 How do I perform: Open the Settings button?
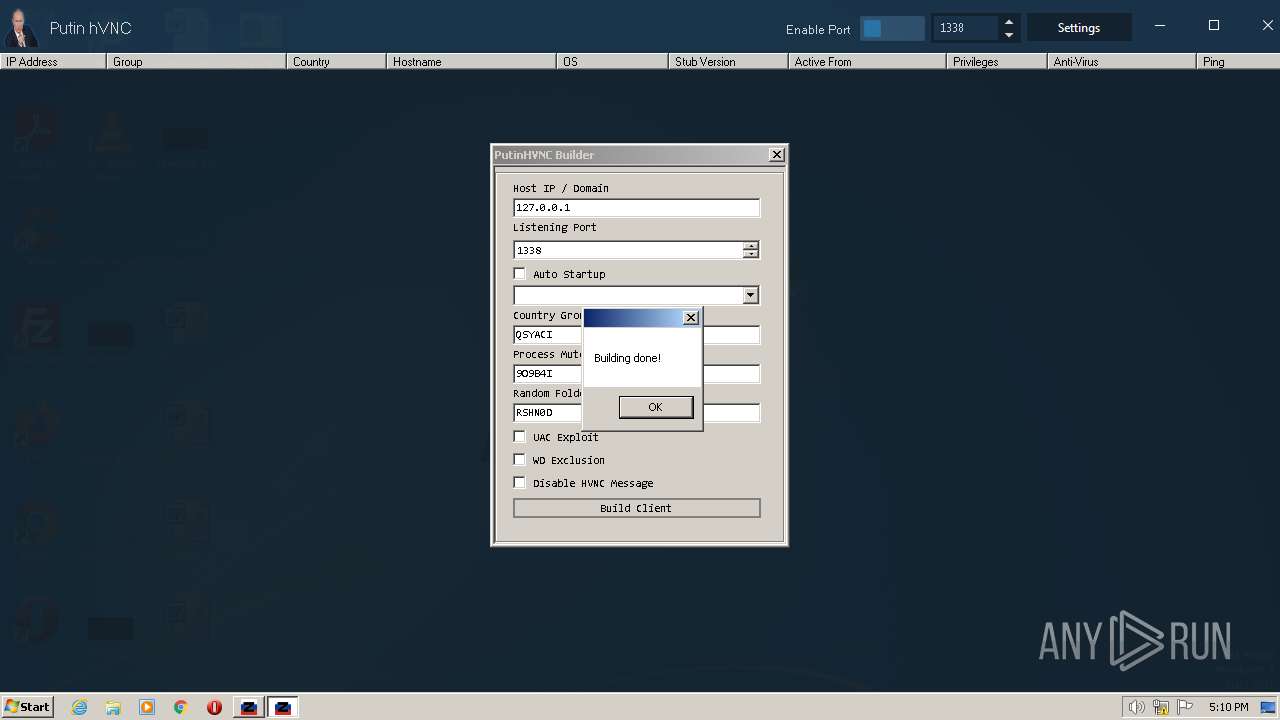pos(1079,28)
